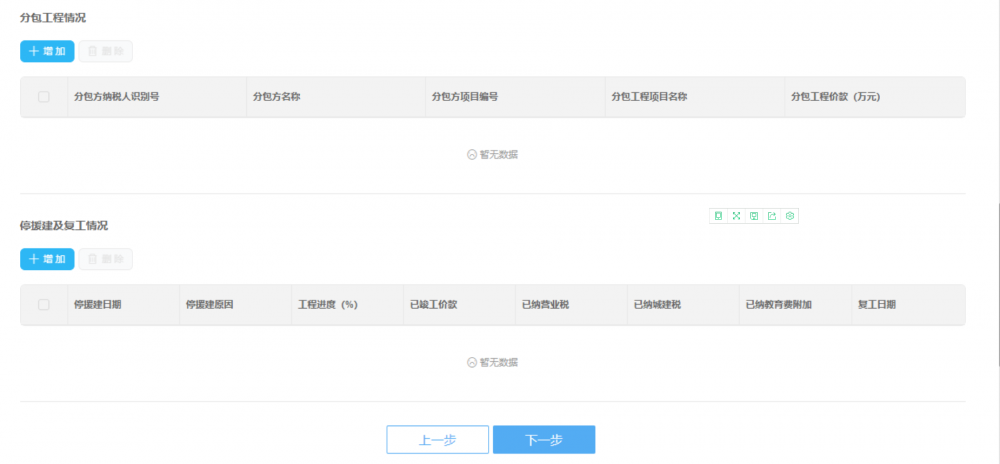Image resolution: width=1000 pixels, height=464 pixels.
Task: Go back with the 上一步 button
Action: point(438,440)
